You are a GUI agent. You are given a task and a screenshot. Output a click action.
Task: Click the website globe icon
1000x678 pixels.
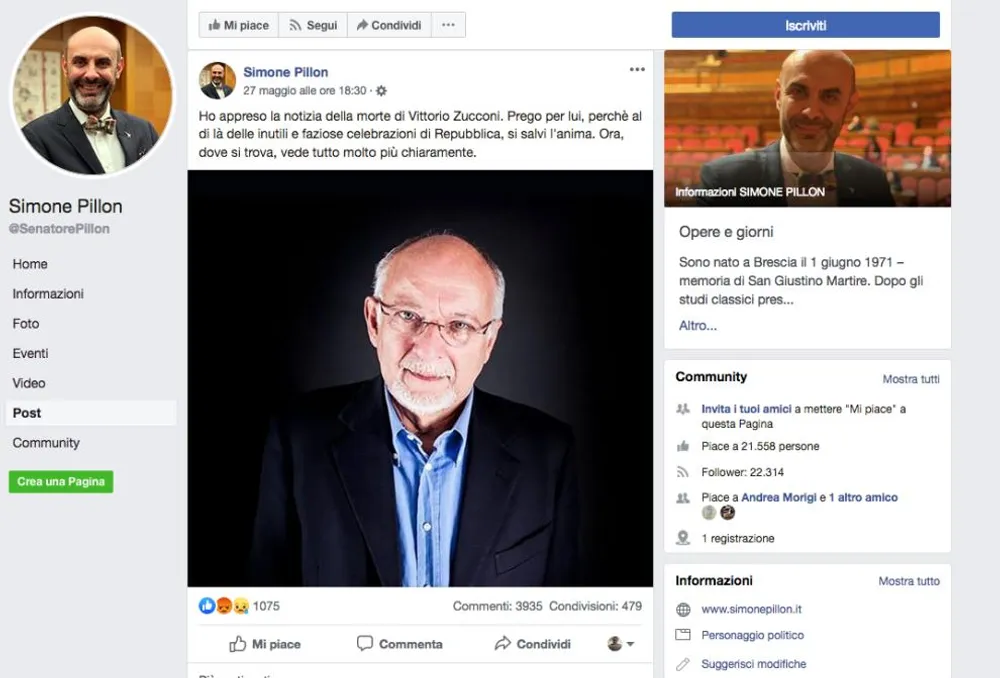(x=683, y=609)
